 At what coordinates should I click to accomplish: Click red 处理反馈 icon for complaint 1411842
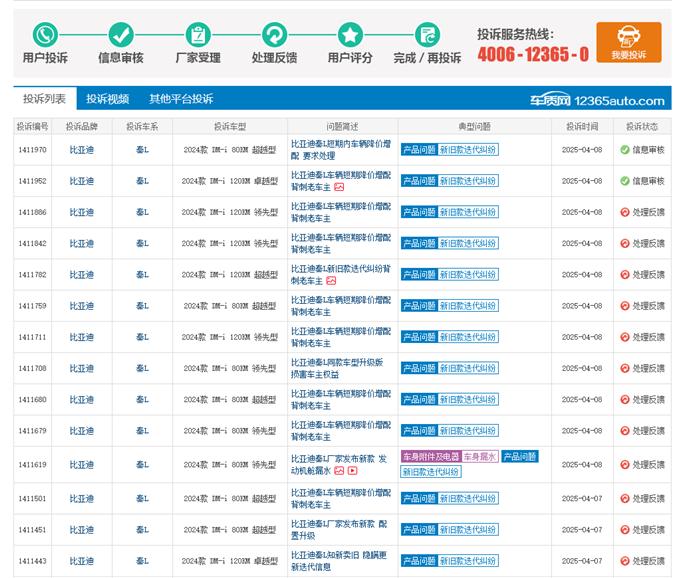click(625, 243)
